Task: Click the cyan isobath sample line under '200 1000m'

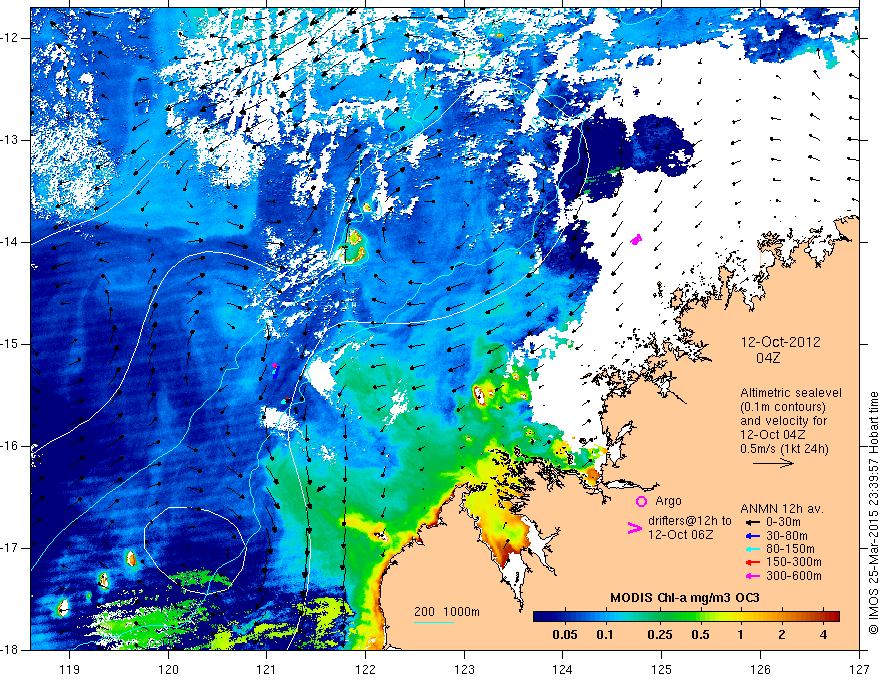Action: (434, 622)
